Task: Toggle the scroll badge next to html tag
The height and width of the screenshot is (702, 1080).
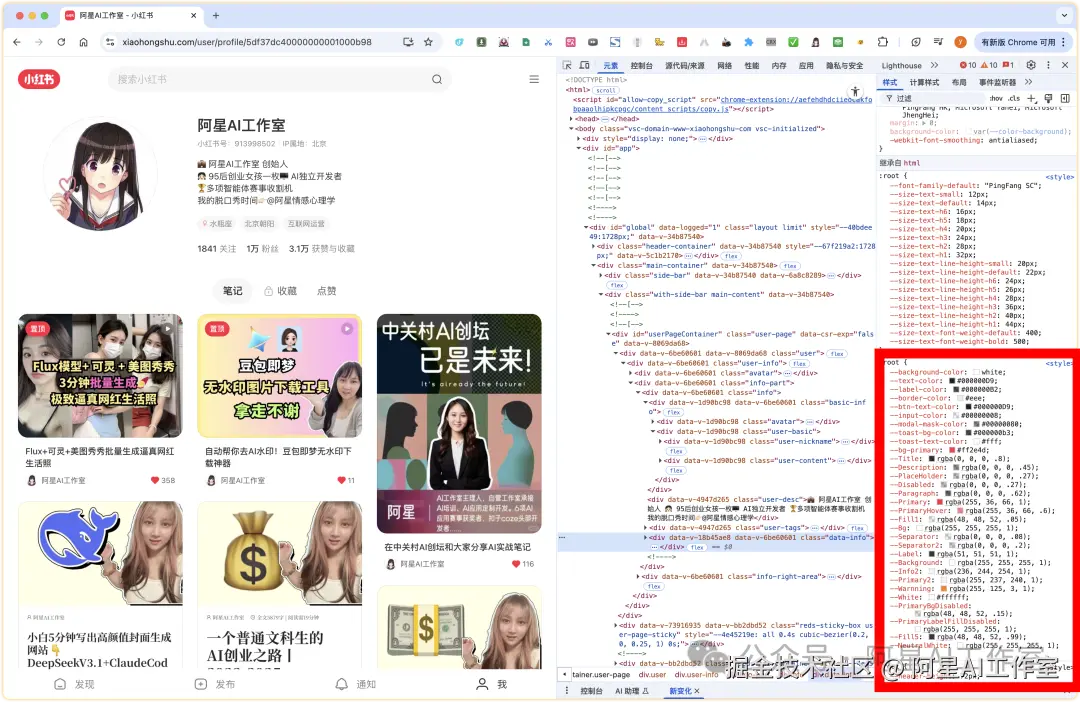Action: click(606, 90)
